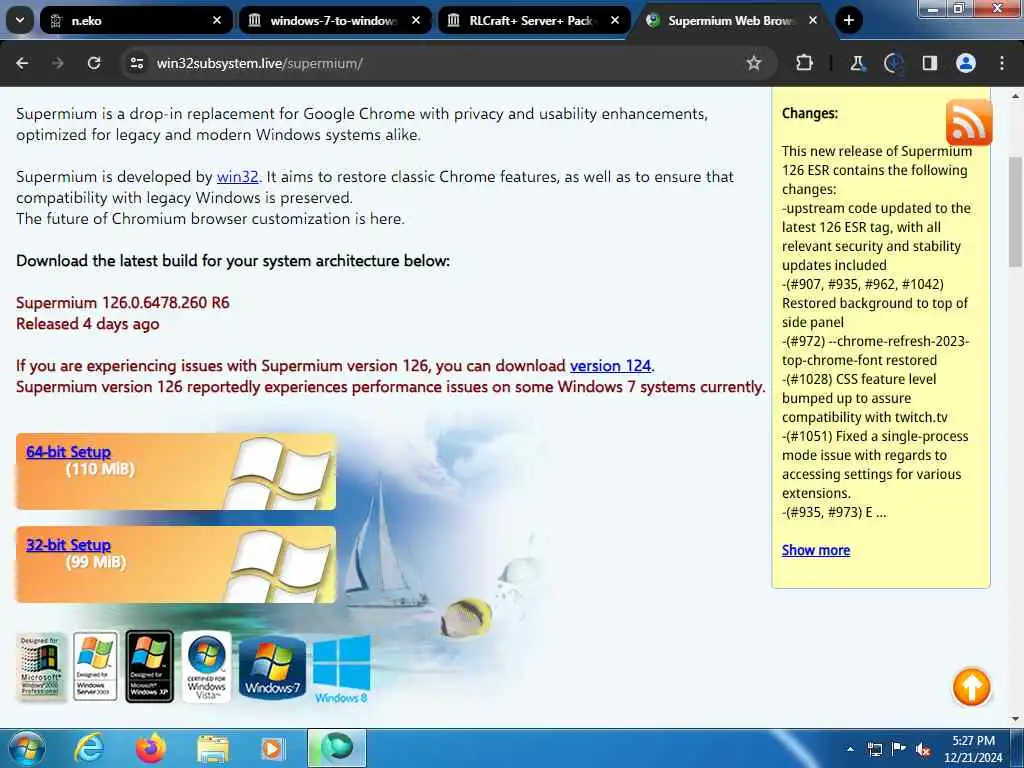Select the Supermium taskbar button

click(337, 748)
